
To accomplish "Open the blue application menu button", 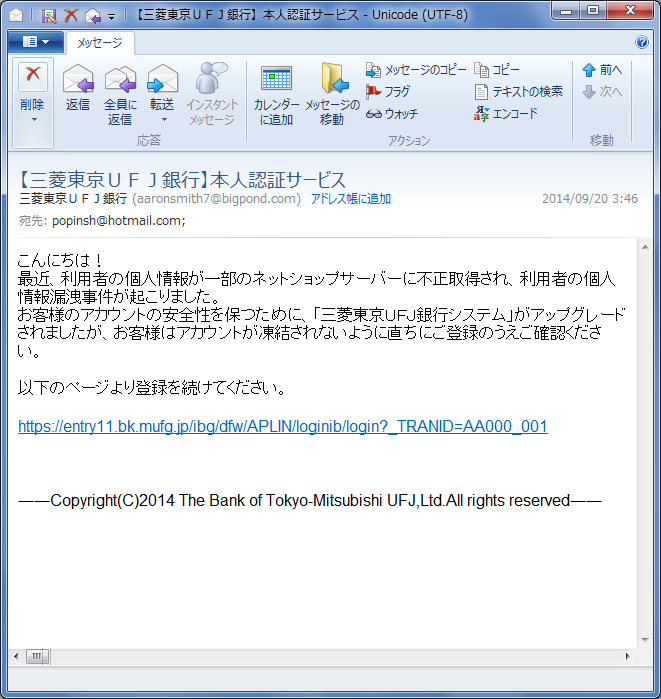I will [x=36, y=42].
